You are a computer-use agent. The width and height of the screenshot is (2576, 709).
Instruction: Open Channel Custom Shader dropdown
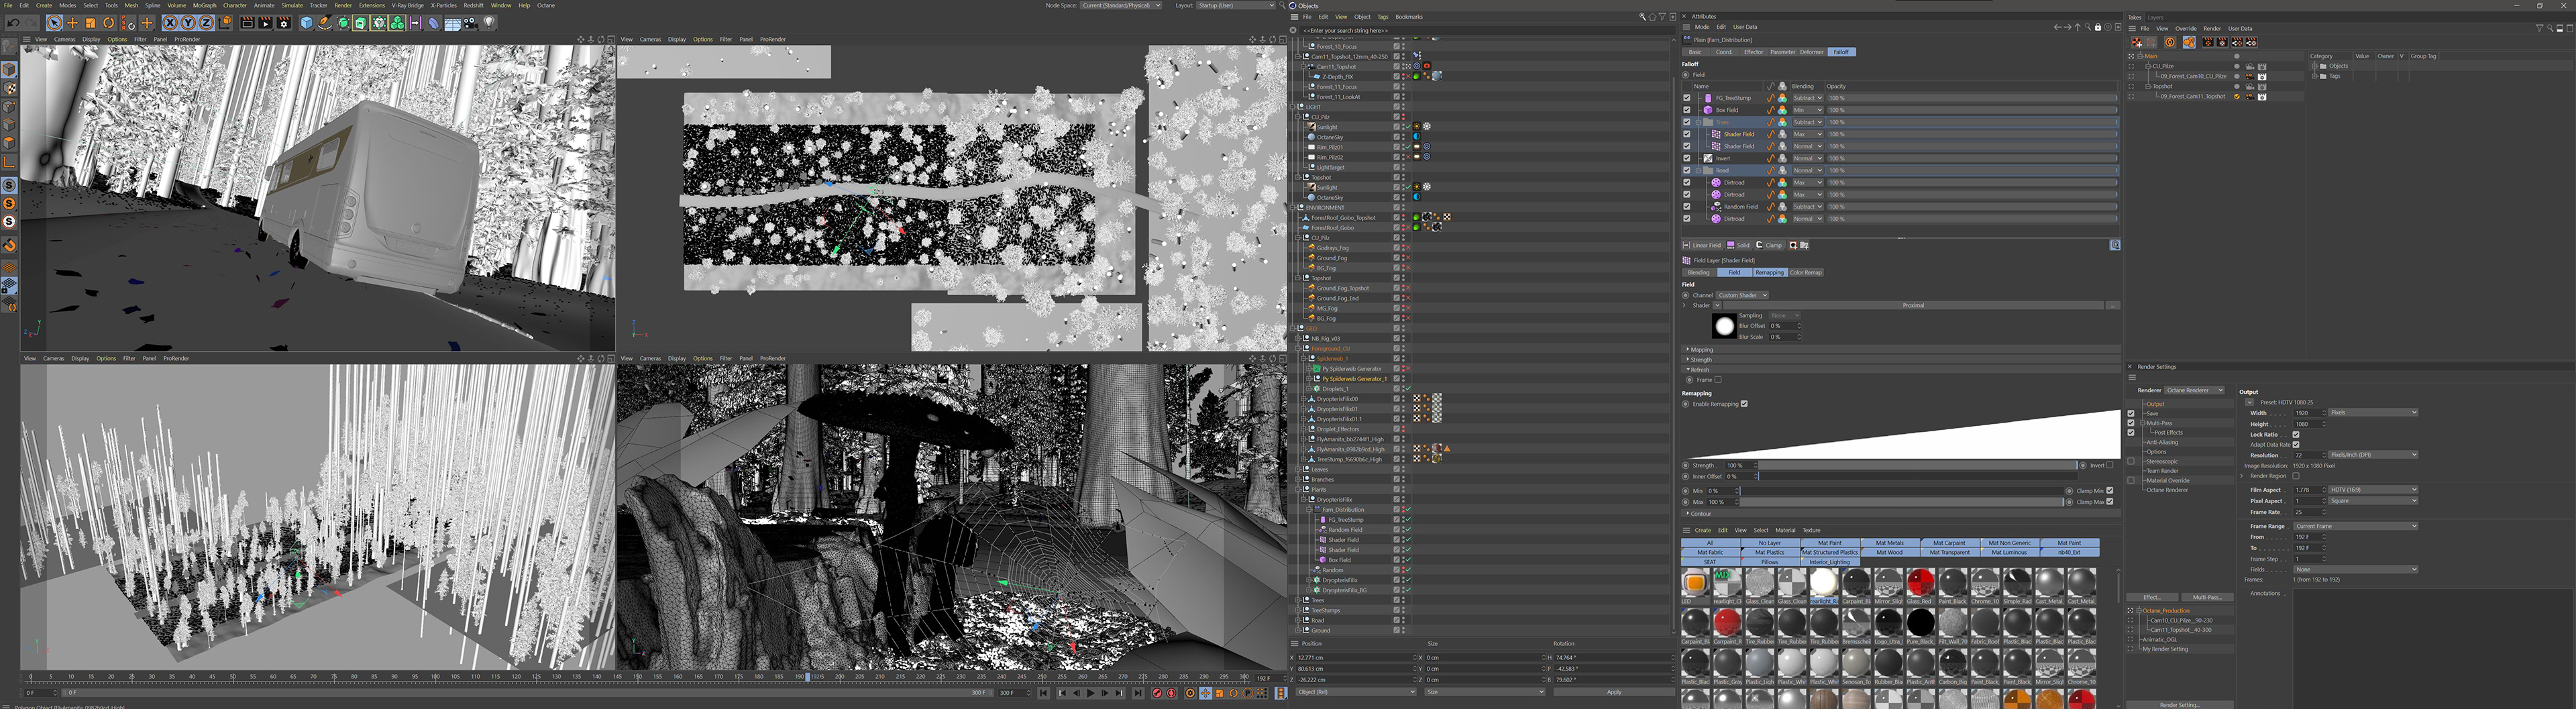coord(1742,295)
